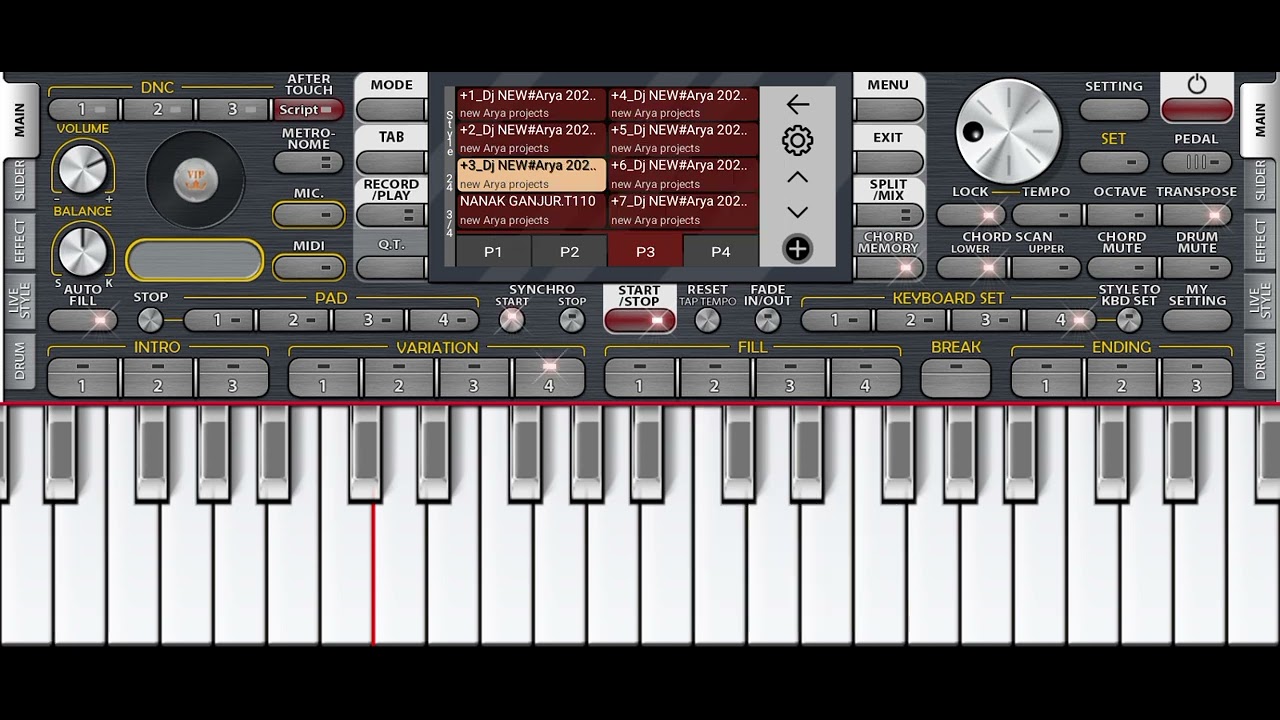
Task: Open the style list settings gear
Action: (x=797, y=140)
